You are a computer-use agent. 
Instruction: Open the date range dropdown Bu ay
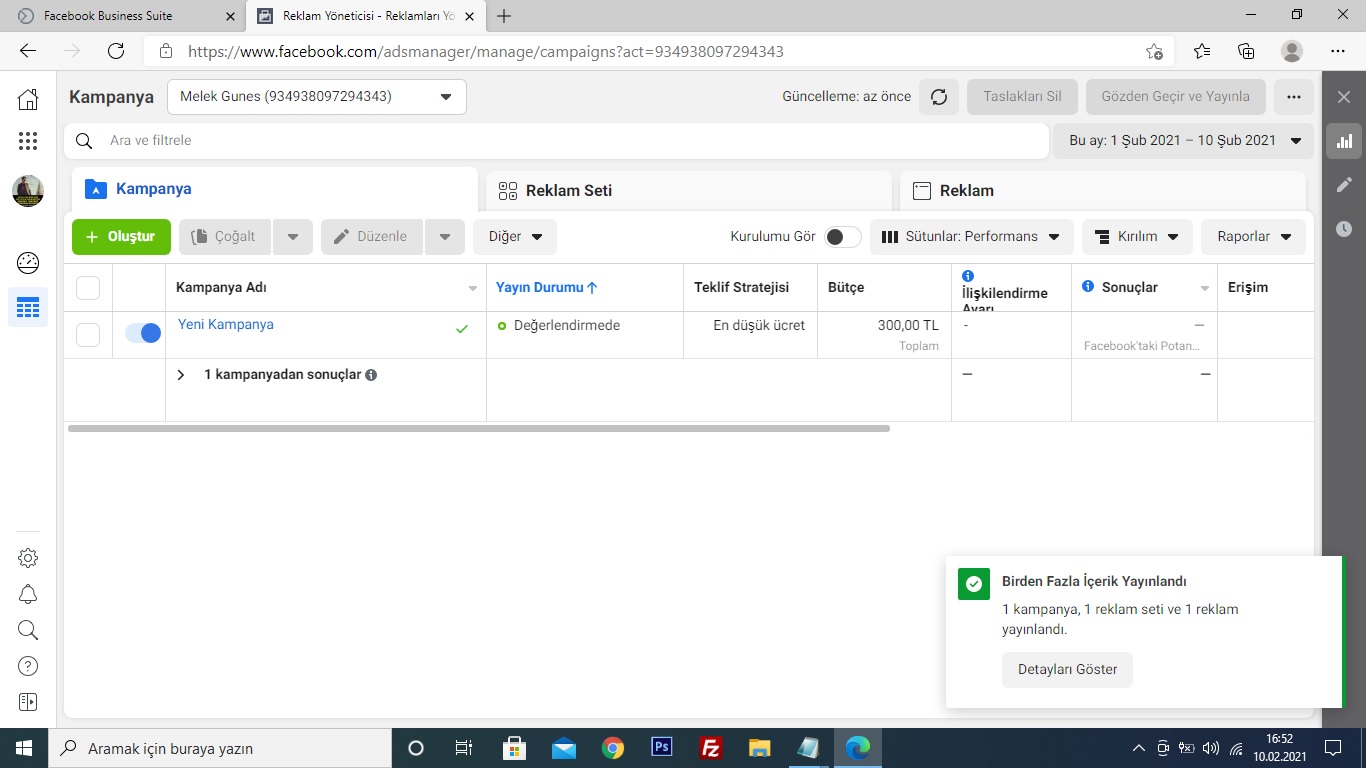1184,141
